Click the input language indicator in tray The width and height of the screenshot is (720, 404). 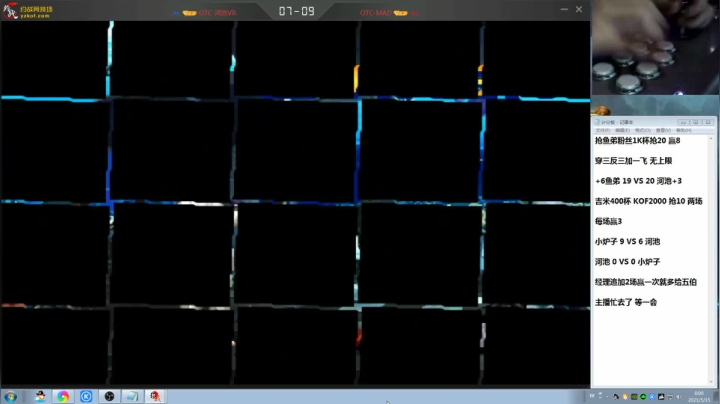(x=592, y=396)
